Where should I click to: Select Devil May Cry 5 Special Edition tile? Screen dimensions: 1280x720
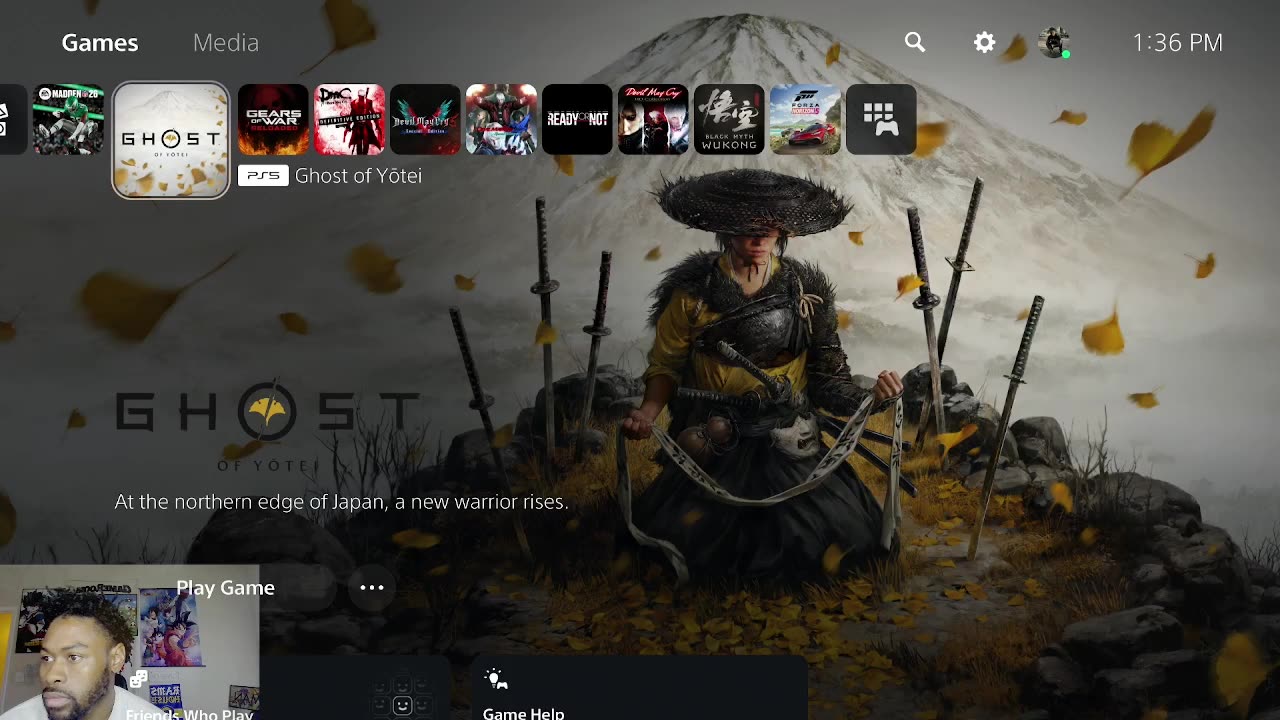point(425,120)
